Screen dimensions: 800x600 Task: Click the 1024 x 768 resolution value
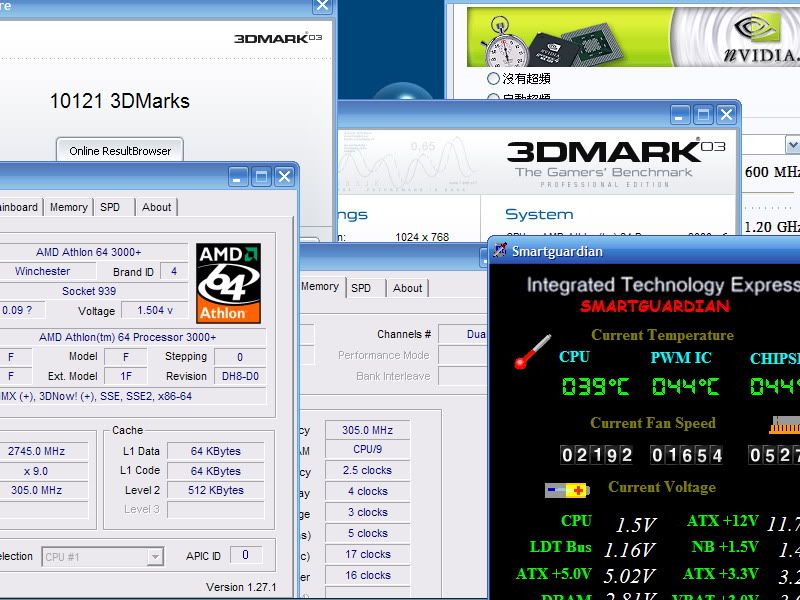click(x=422, y=237)
